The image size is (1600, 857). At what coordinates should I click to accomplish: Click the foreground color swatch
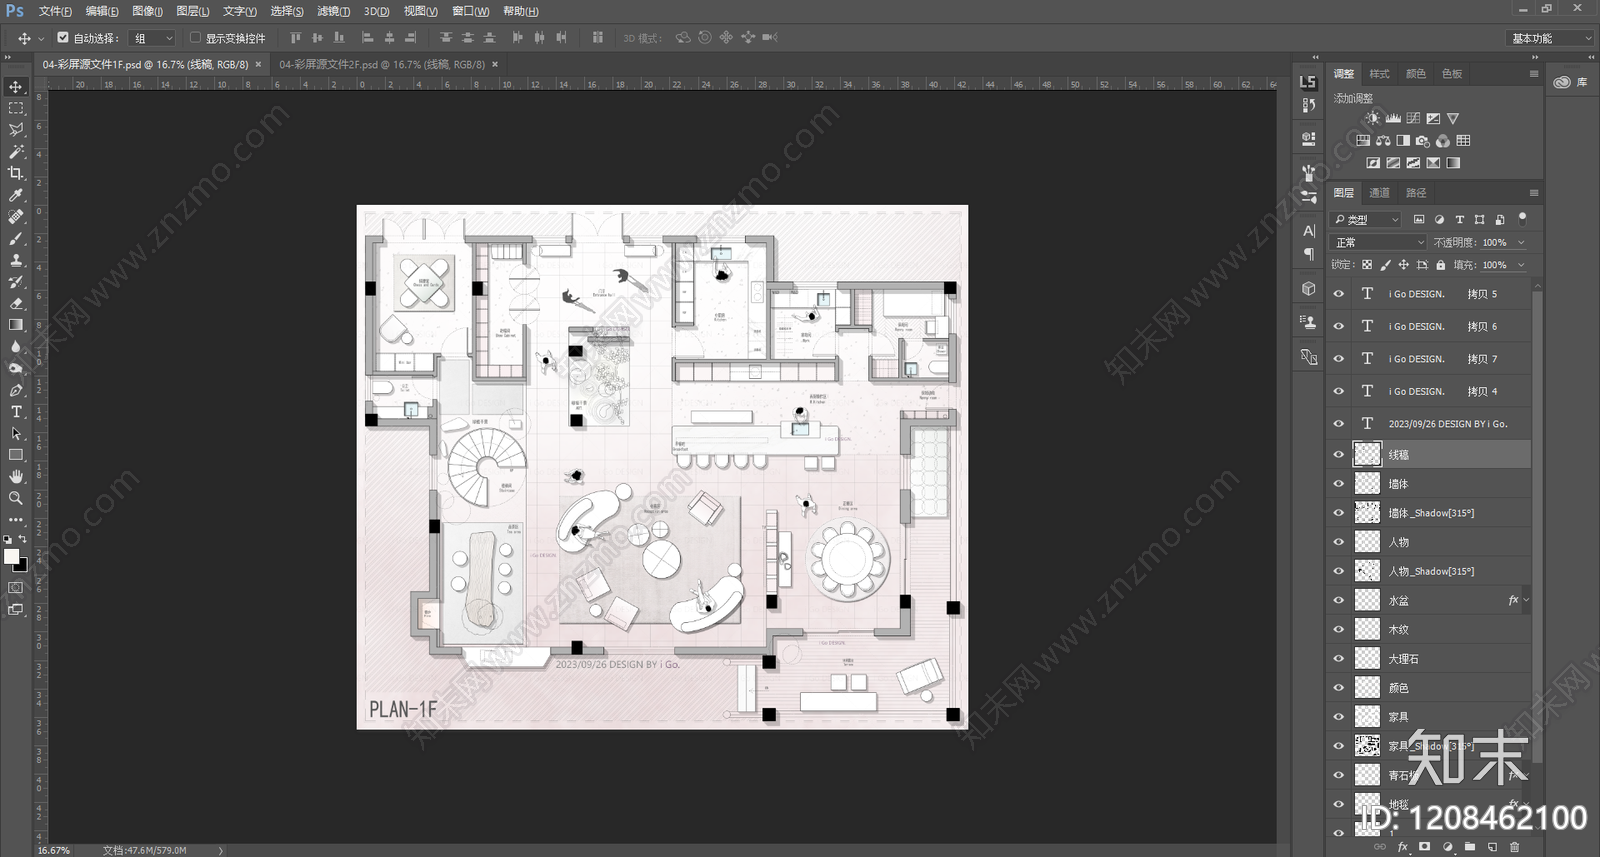pos(11,556)
